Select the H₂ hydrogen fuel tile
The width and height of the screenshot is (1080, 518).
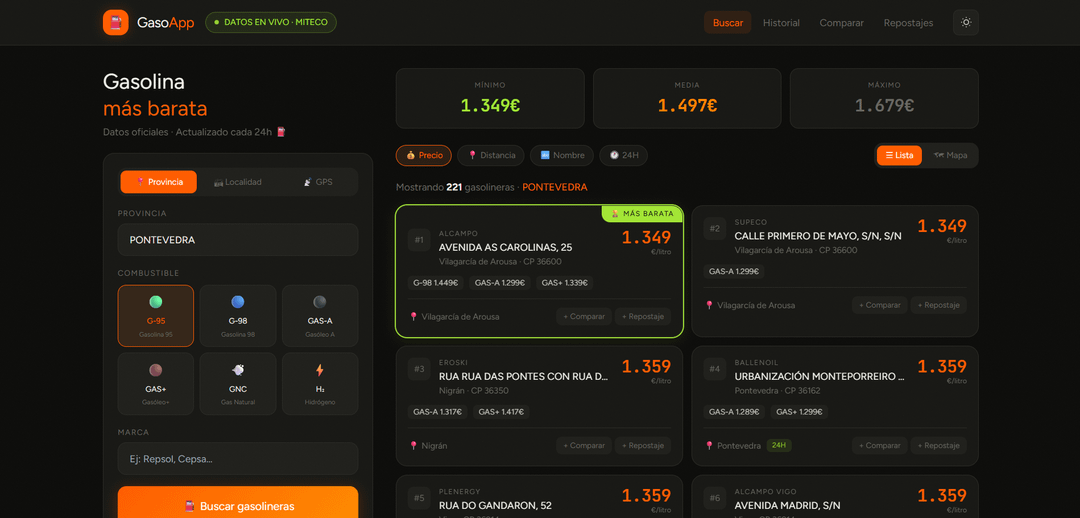(320, 383)
